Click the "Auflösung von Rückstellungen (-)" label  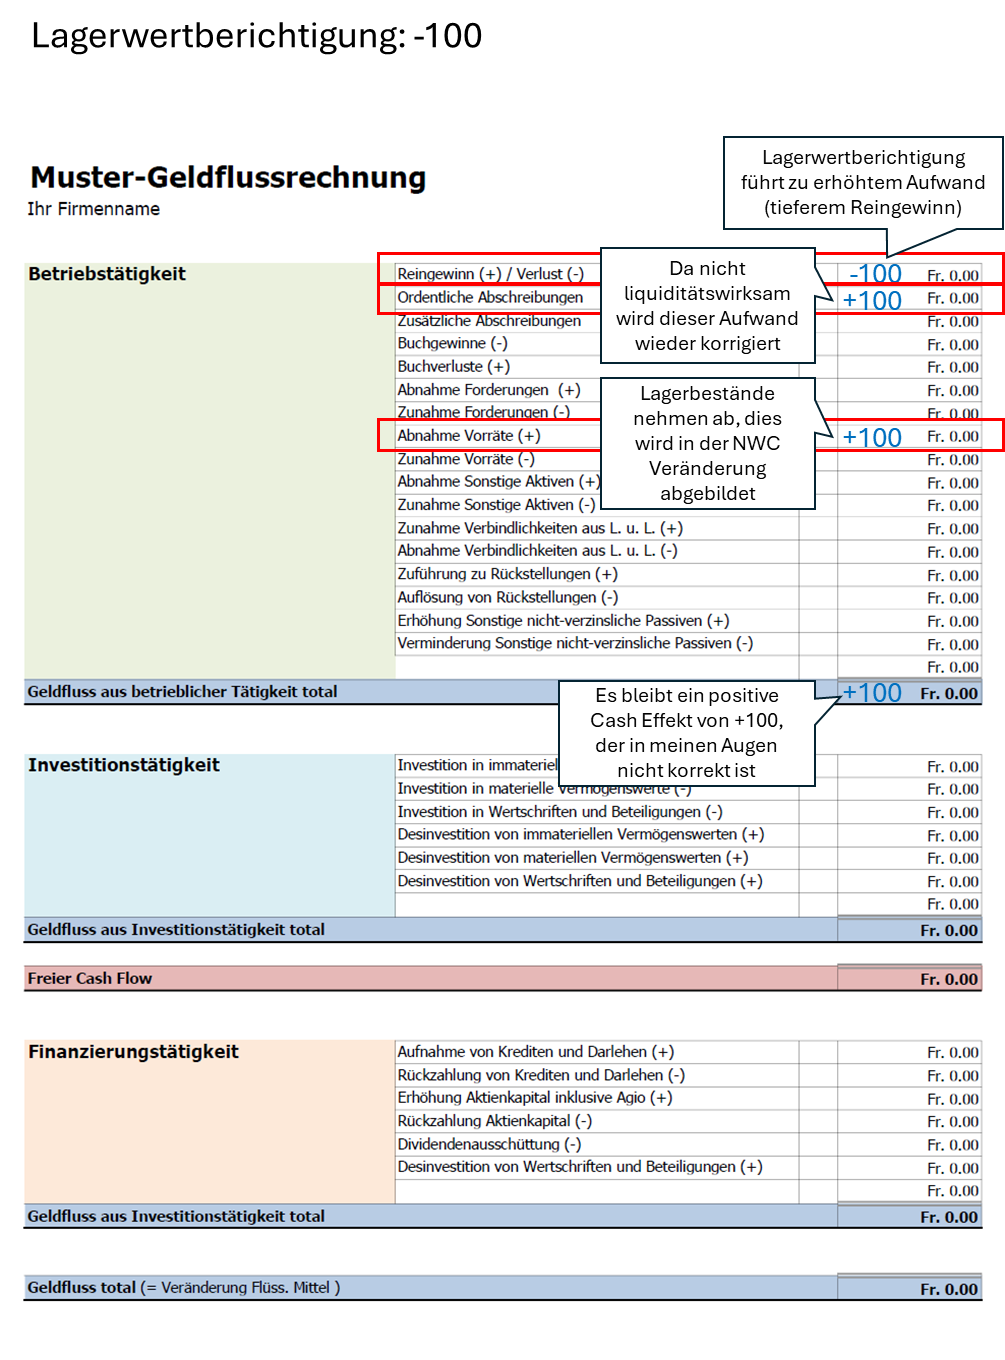tap(508, 597)
